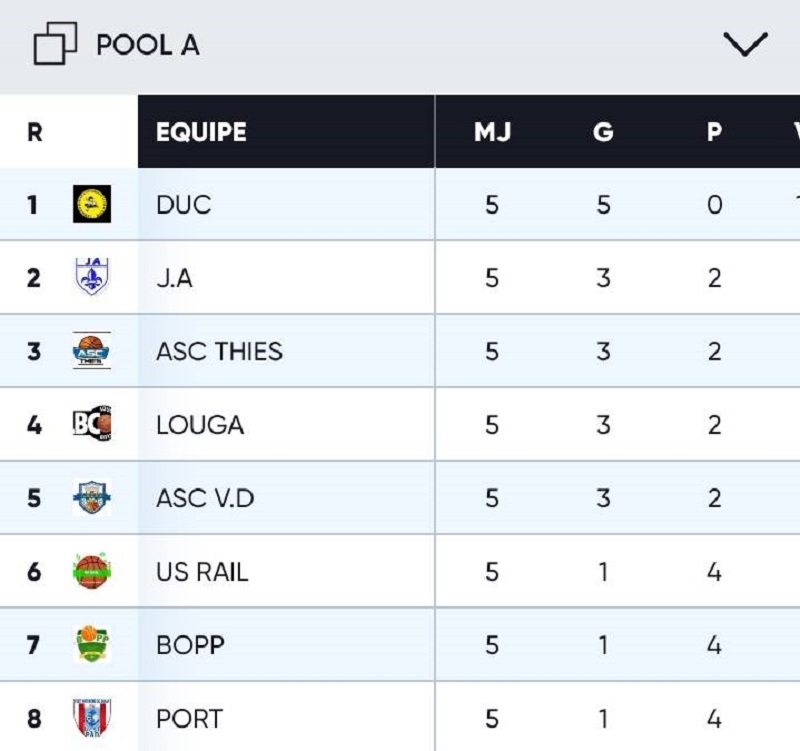Open the DUC team name link

pos(184,205)
